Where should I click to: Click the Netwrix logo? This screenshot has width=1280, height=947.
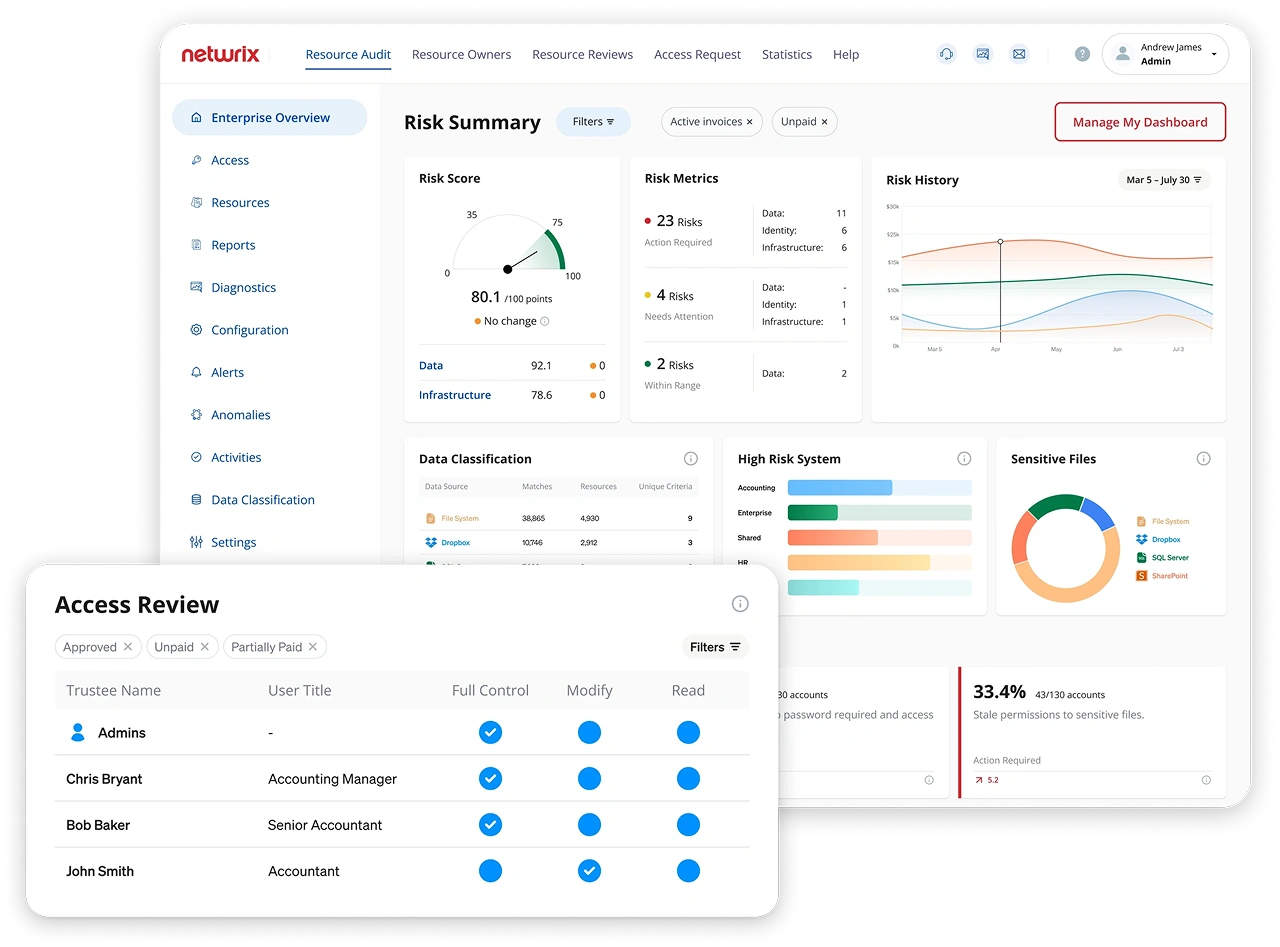(220, 55)
